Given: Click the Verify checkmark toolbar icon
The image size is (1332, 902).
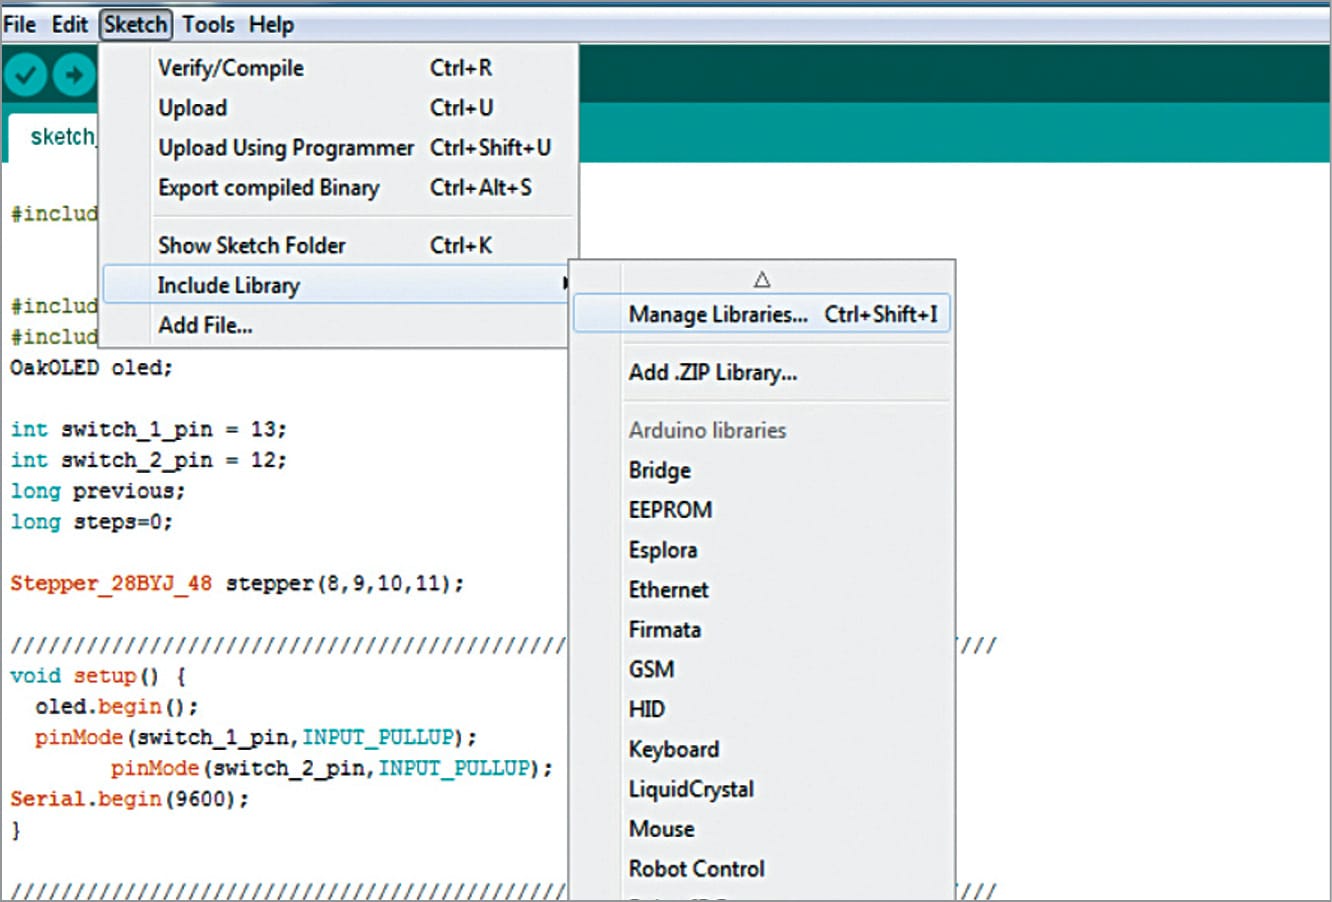Looking at the screenshot, I should tap(26, 75).
